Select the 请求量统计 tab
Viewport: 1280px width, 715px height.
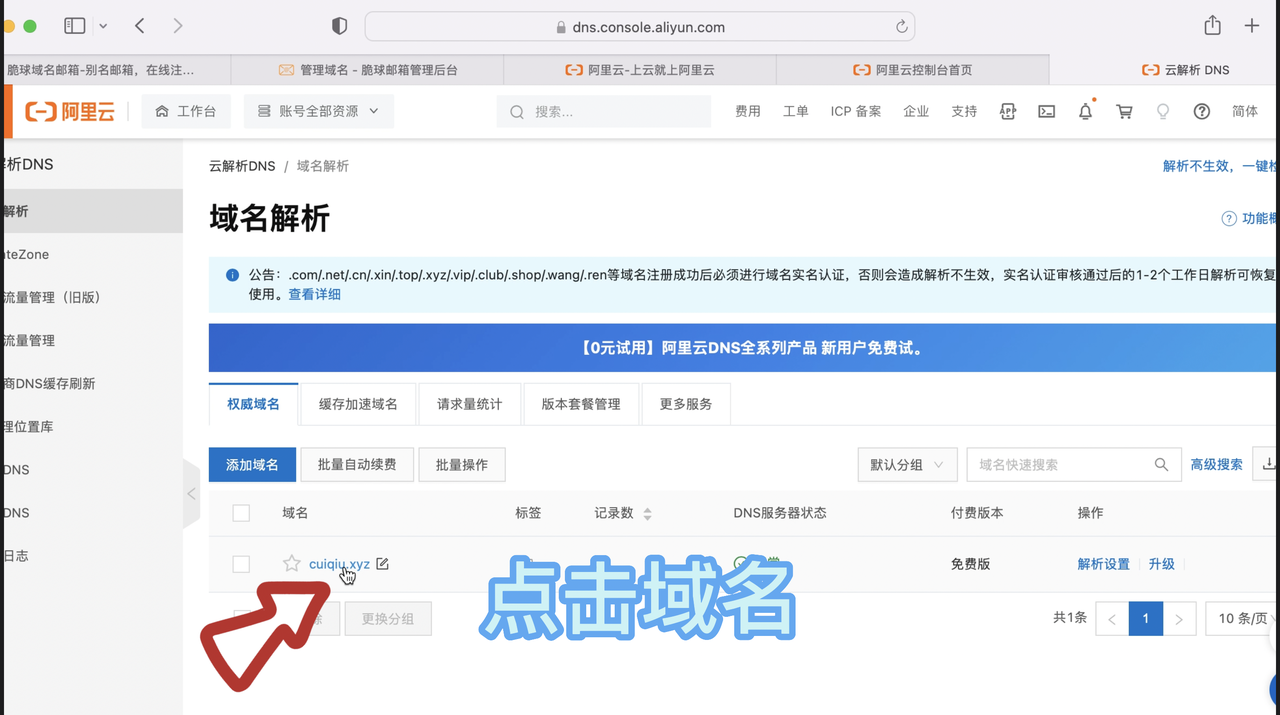click(469, 404)
